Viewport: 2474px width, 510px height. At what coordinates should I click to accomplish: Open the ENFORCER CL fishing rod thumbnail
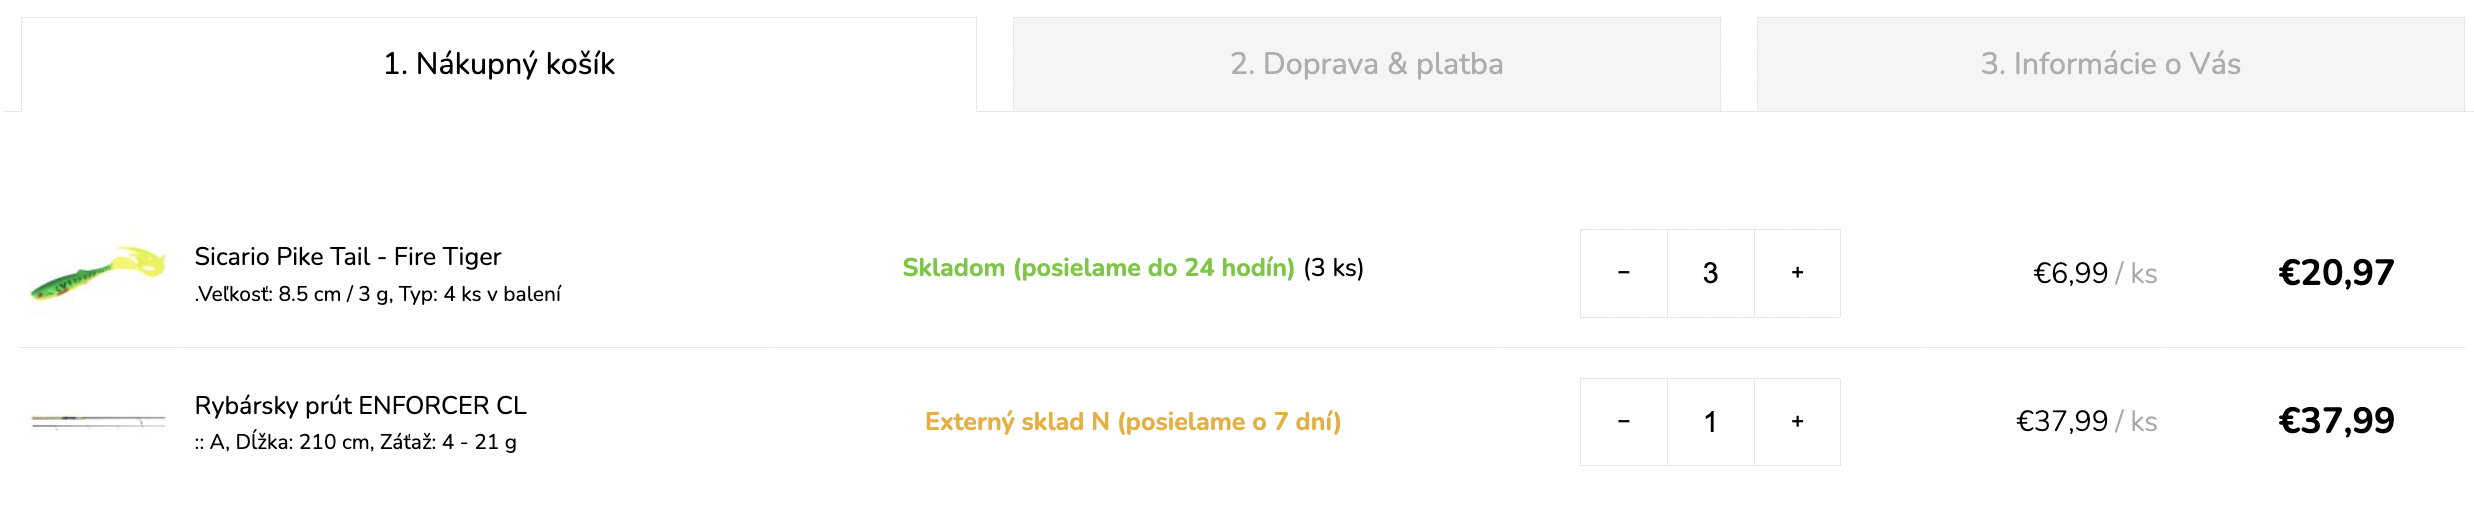click(98, 421)
